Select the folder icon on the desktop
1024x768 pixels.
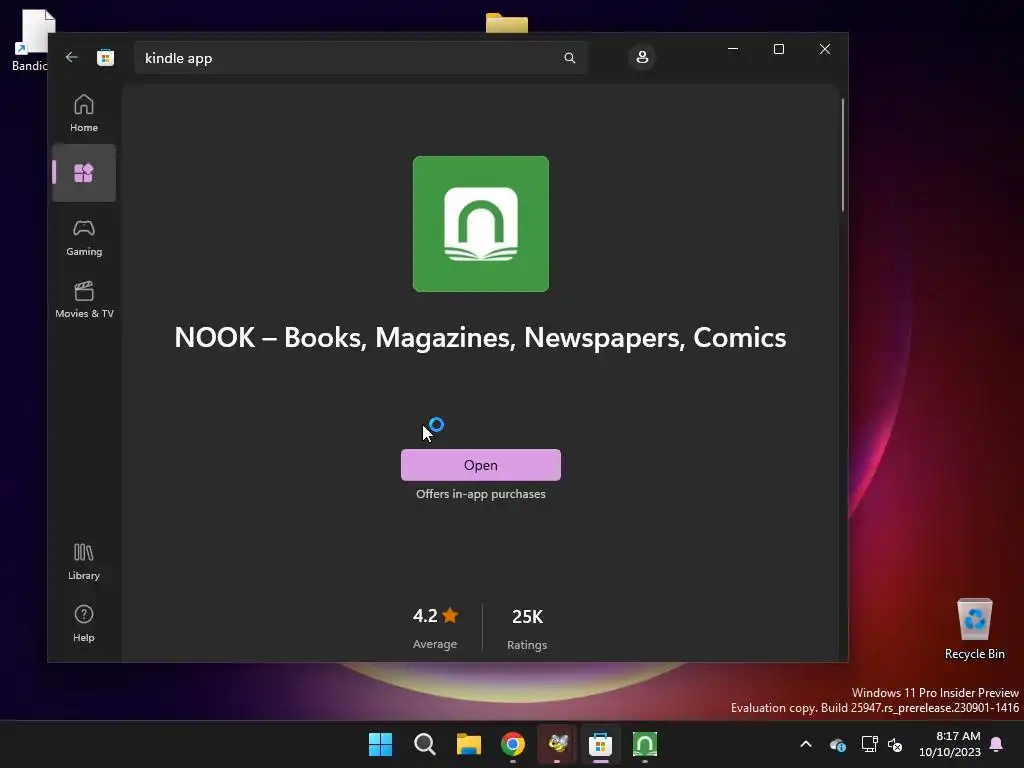click(507, 23)
